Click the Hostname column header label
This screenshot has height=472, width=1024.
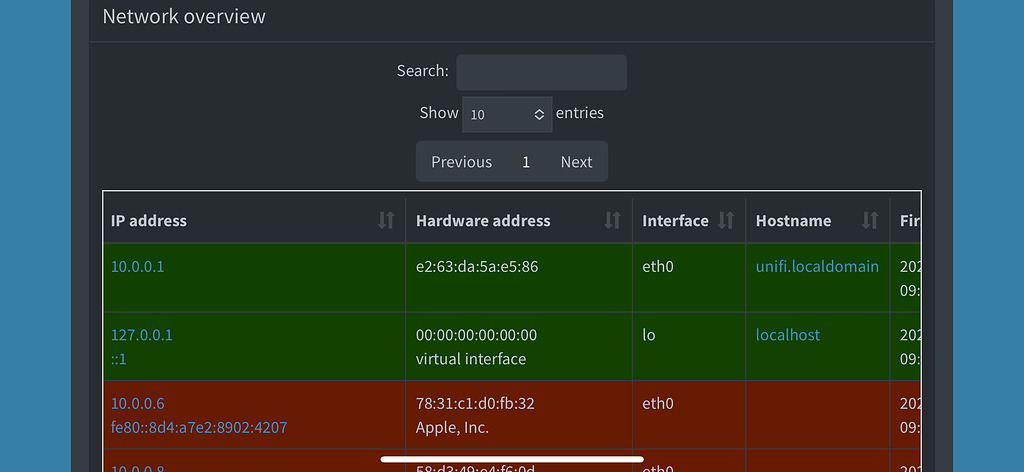[x=793, y=221]
